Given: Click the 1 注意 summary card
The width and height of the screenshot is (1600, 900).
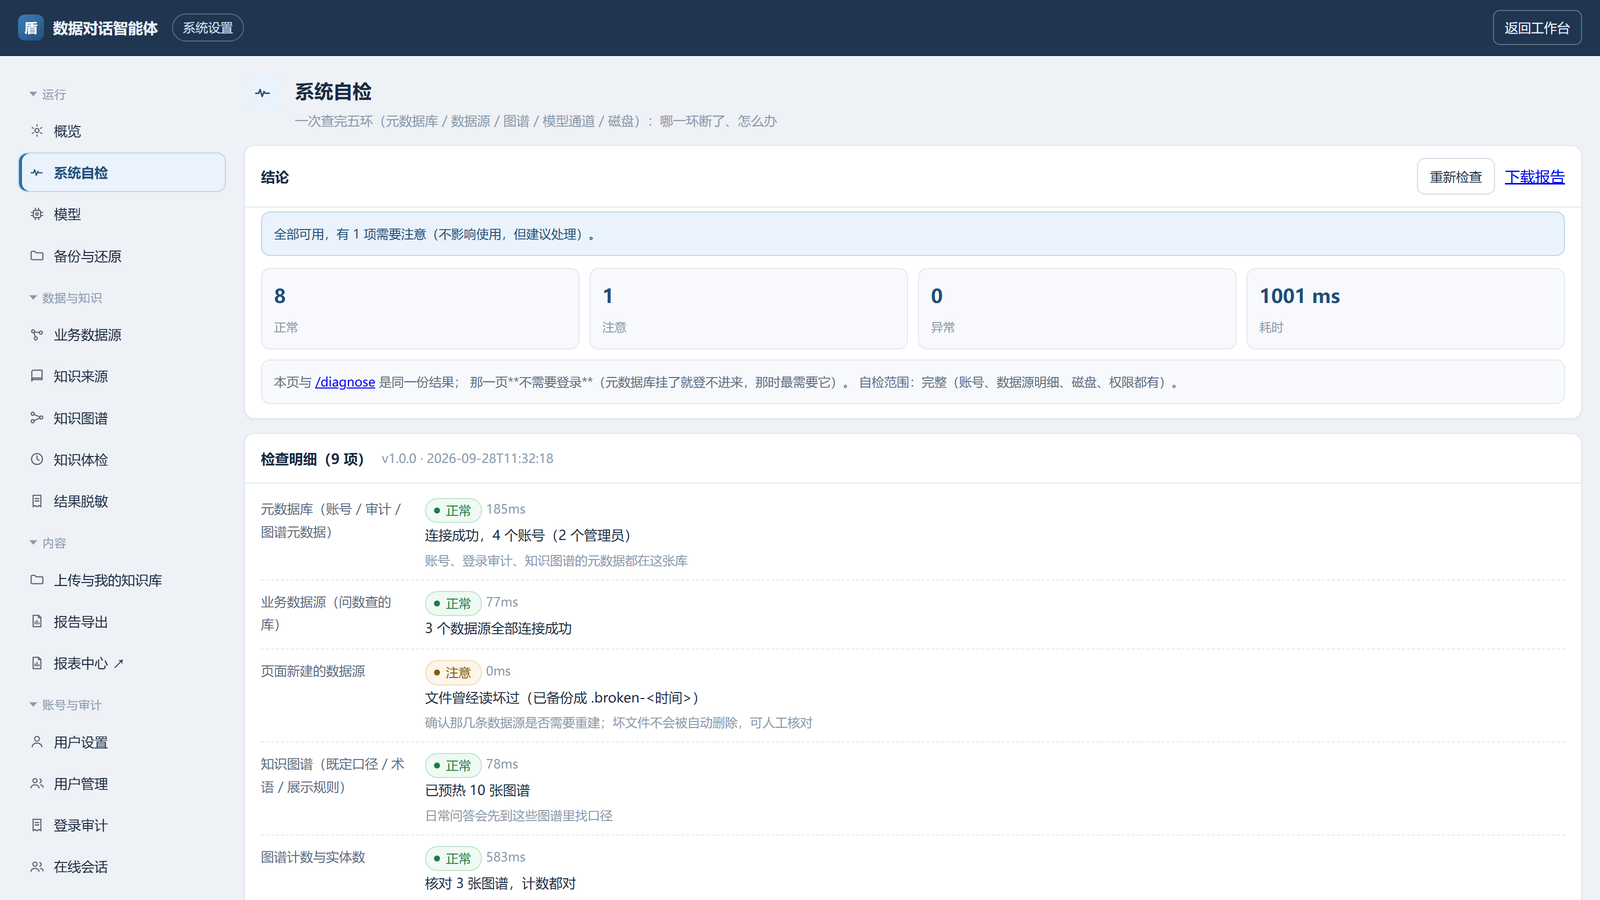Looking at the screenshot, I should tap(748, 309).
